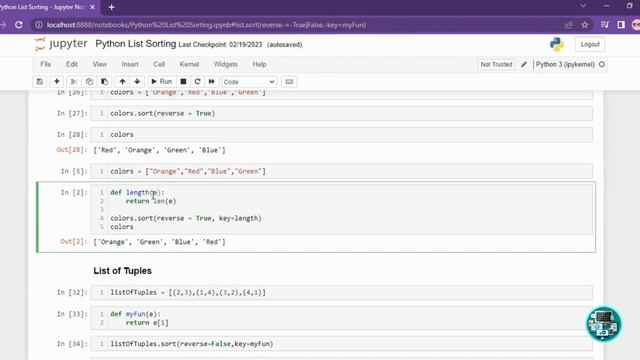Click the Not Trusted button
Image resolution: width=640 pixels, height=360 pixels.
[x=496, y=64]
